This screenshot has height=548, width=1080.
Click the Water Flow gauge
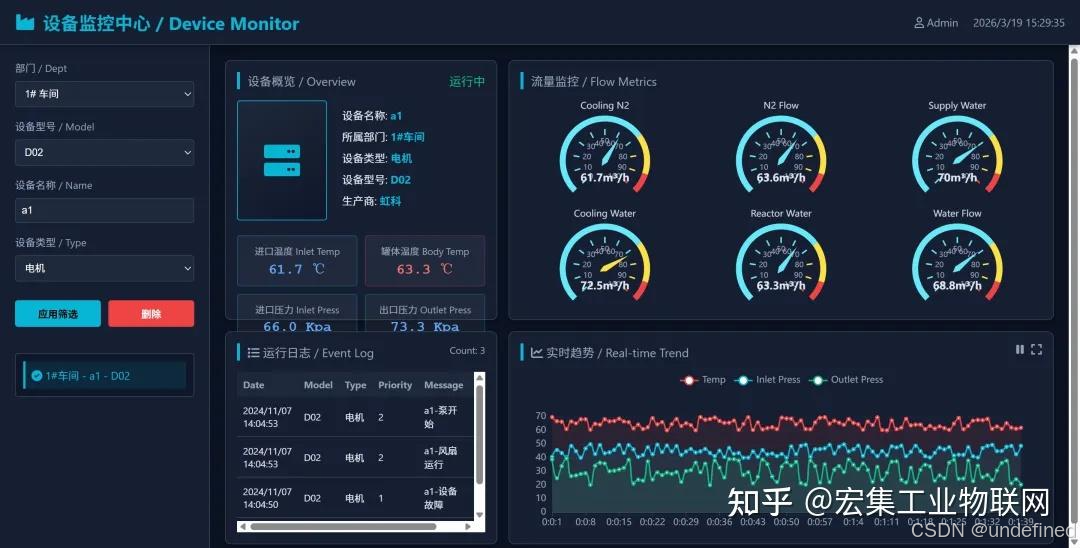(x=957, y=262)
